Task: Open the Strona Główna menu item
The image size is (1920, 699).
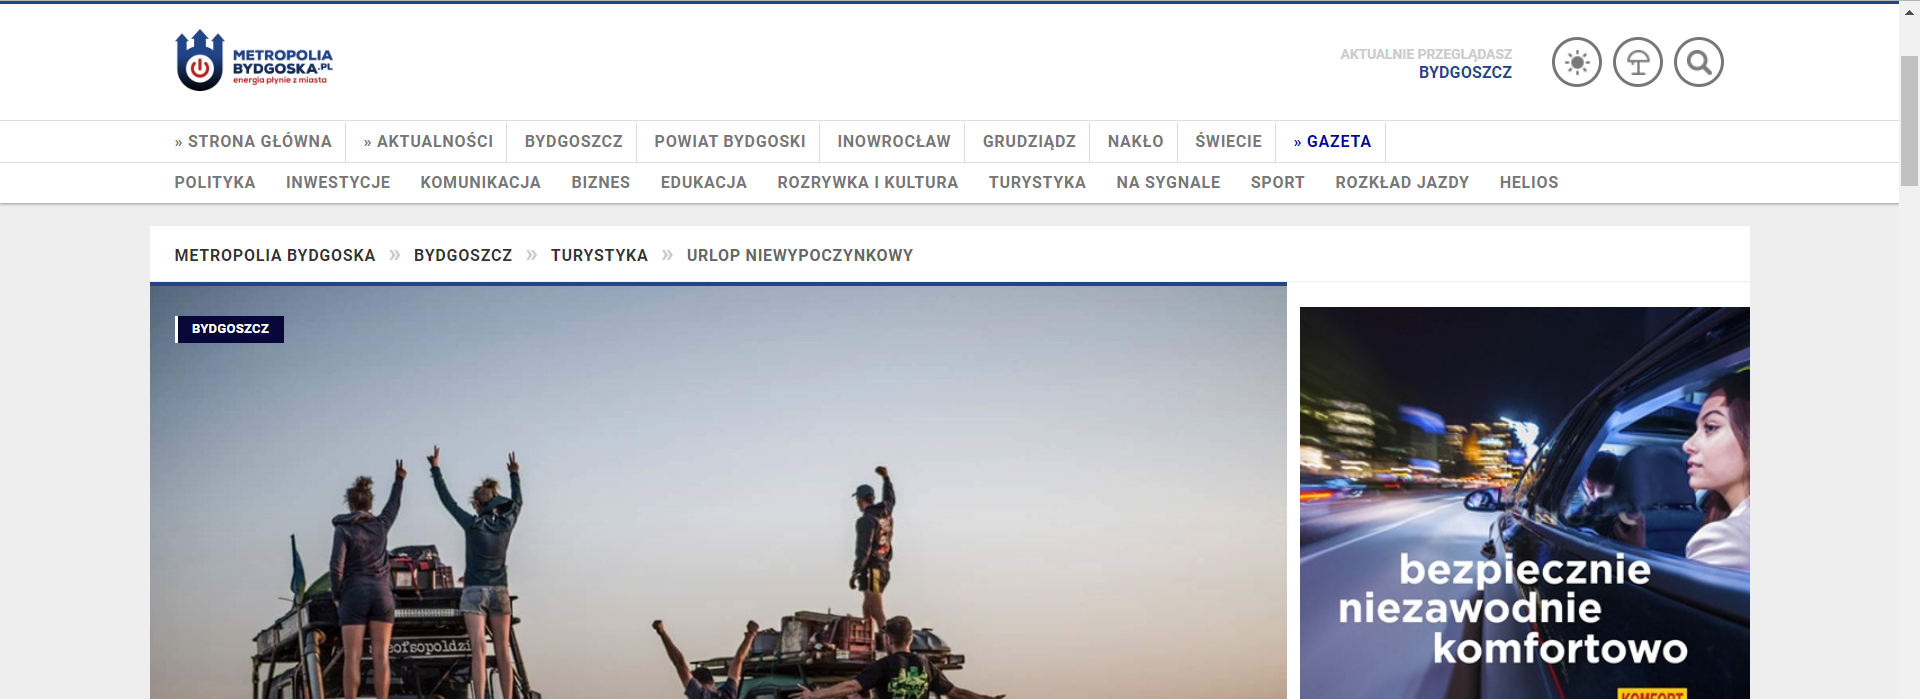Action: [253, 142]
